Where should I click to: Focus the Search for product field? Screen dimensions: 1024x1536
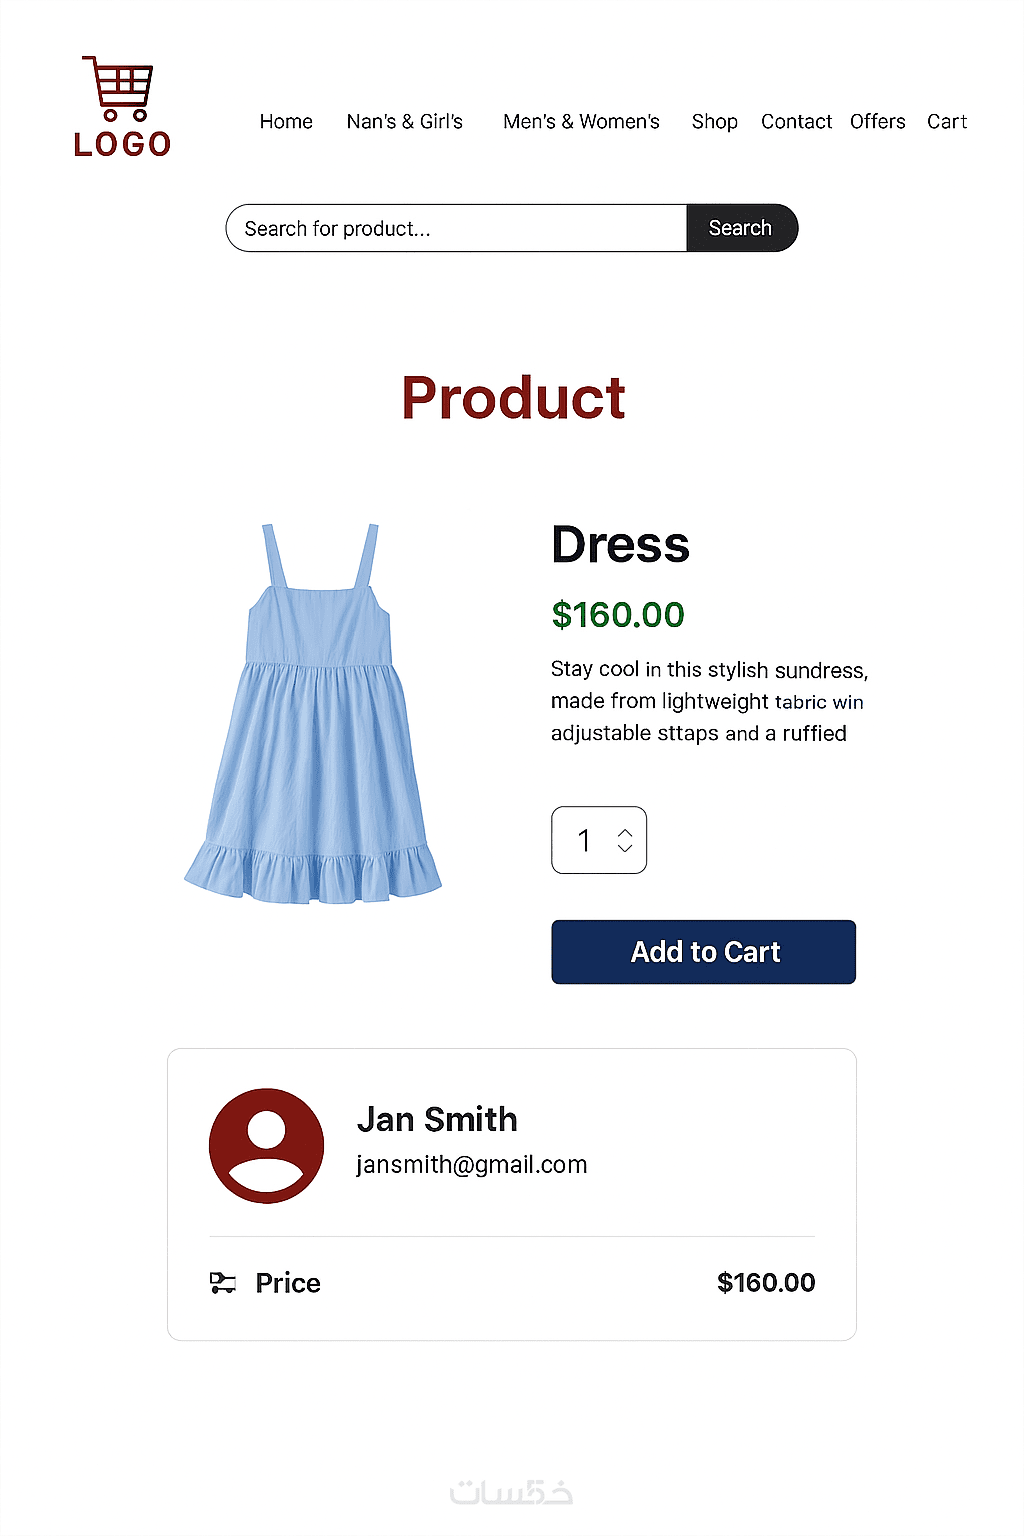(x=457, y=228)
